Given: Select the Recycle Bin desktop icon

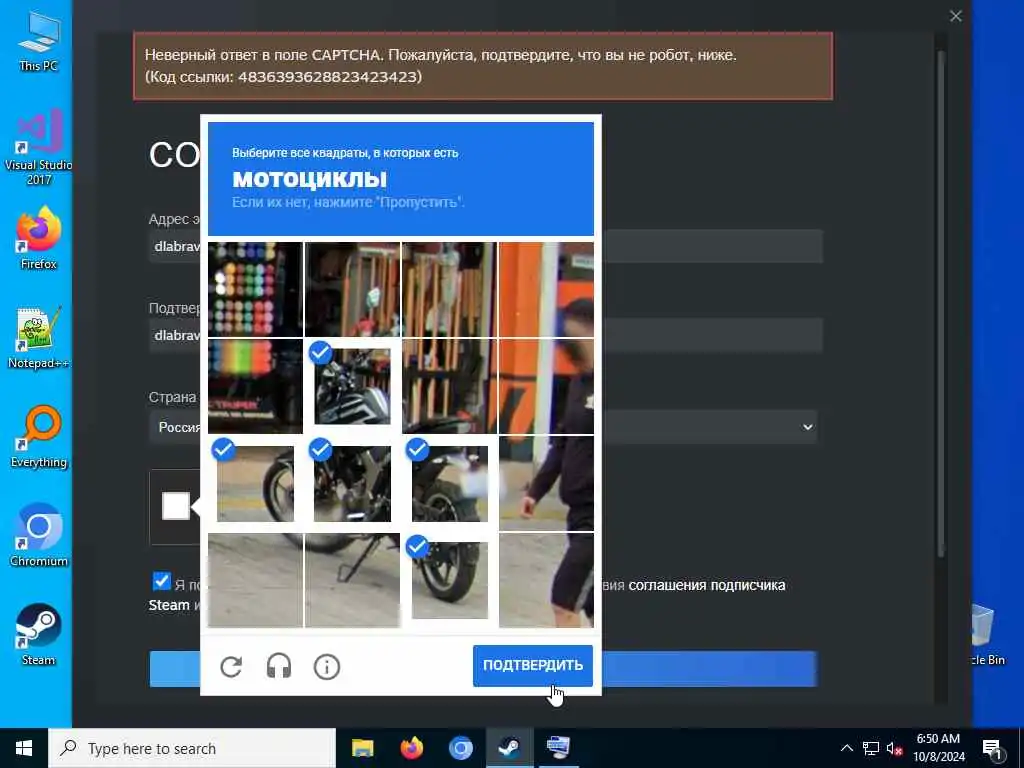Looking at the screenshot, I should click(986, 635).
